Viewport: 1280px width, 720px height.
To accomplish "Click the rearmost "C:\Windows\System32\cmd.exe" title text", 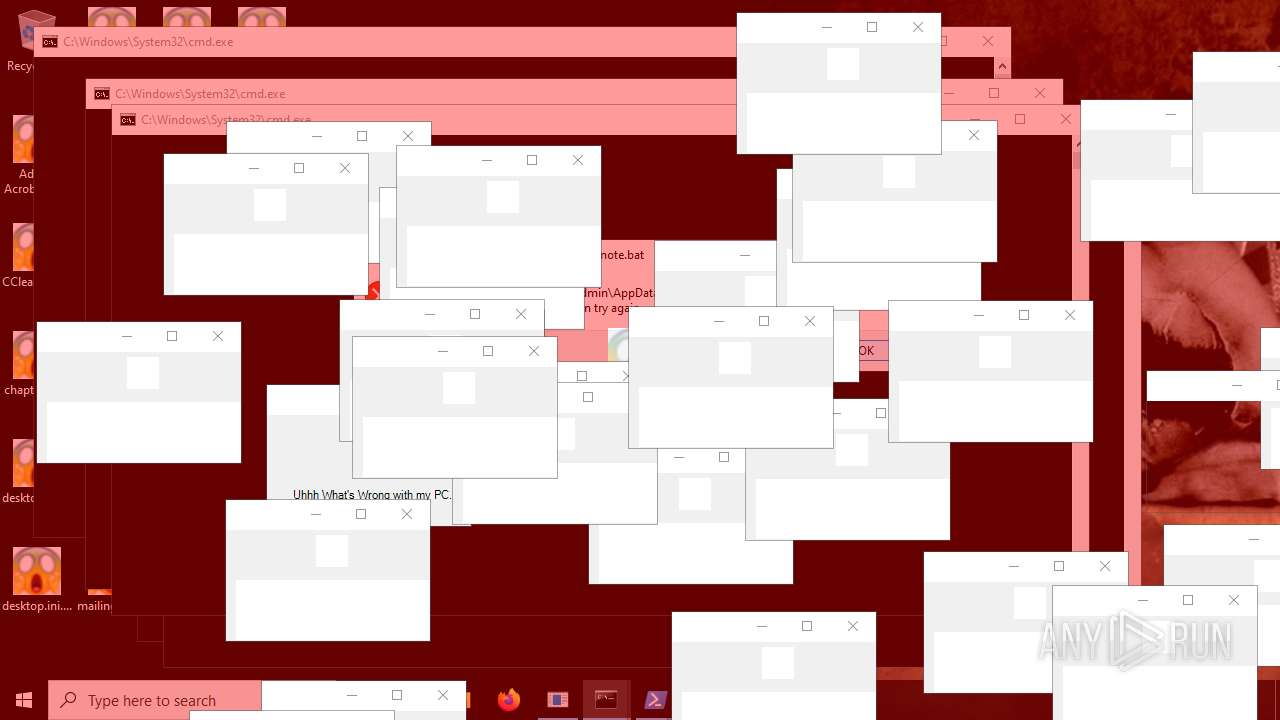I will pos(148,42).
